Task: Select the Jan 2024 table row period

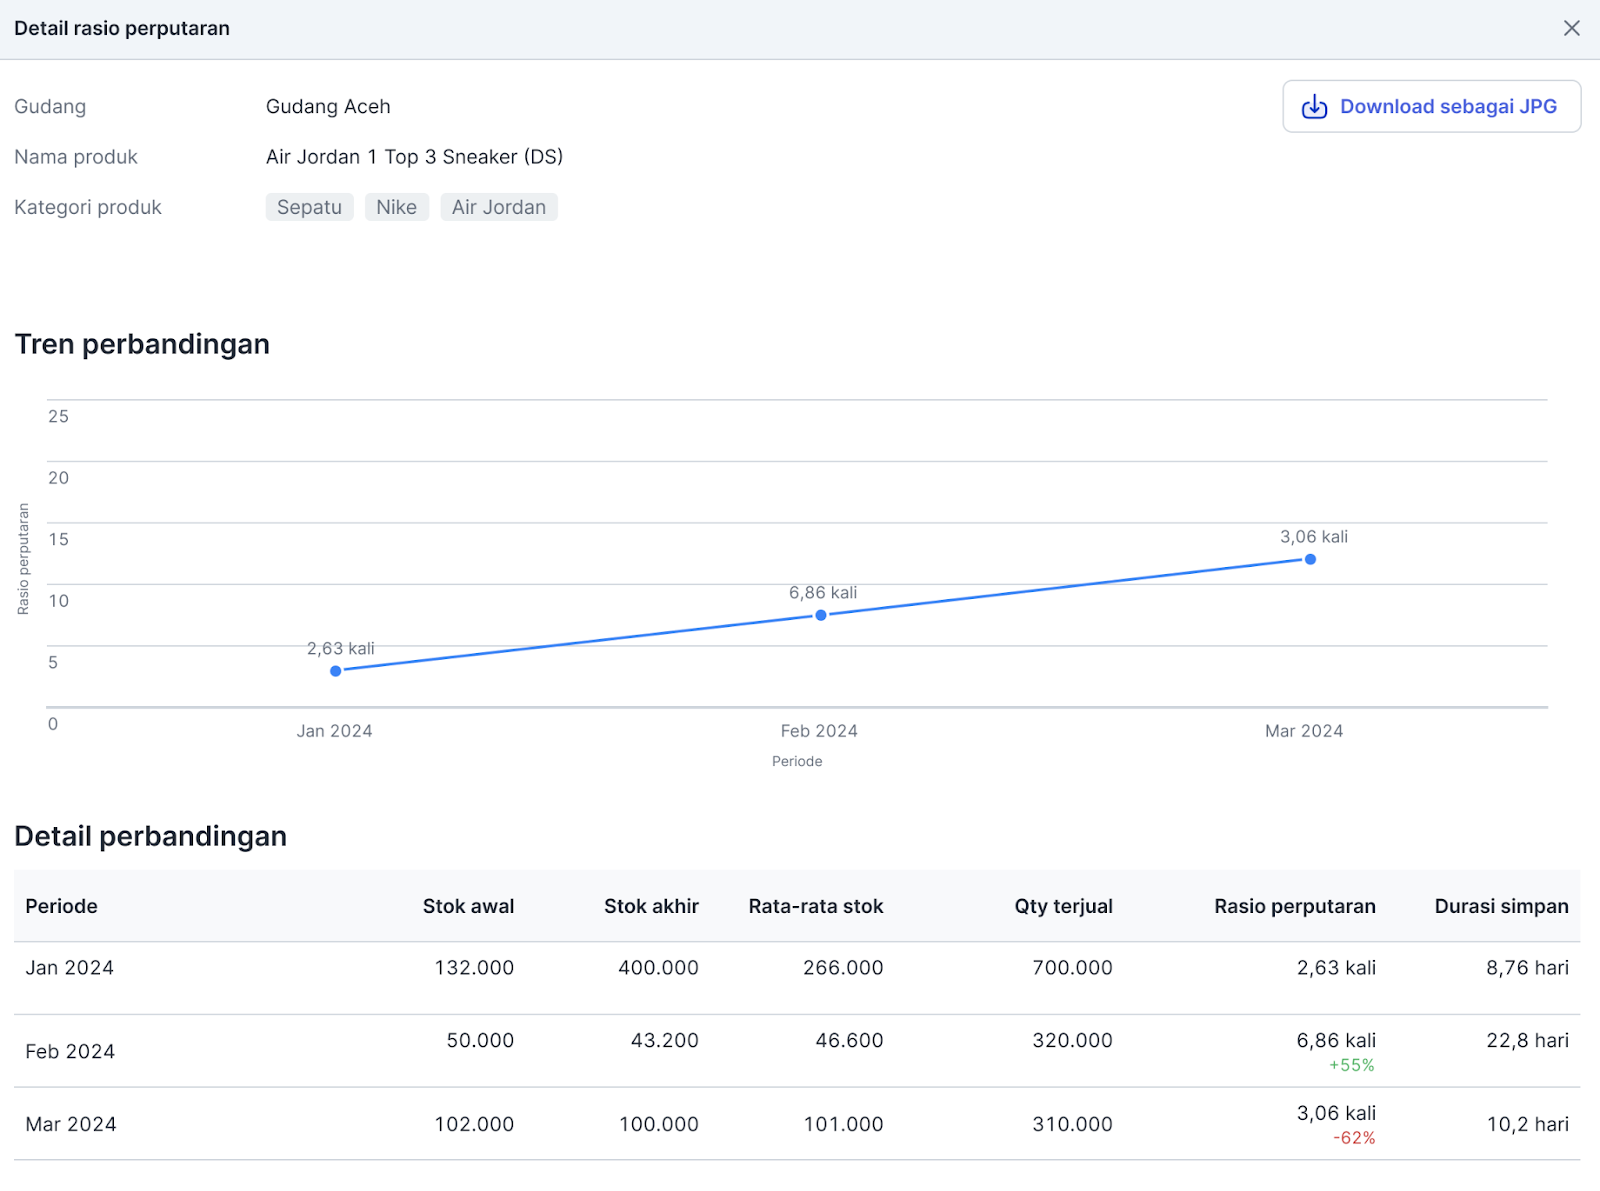Action: [x=70, y=968]
